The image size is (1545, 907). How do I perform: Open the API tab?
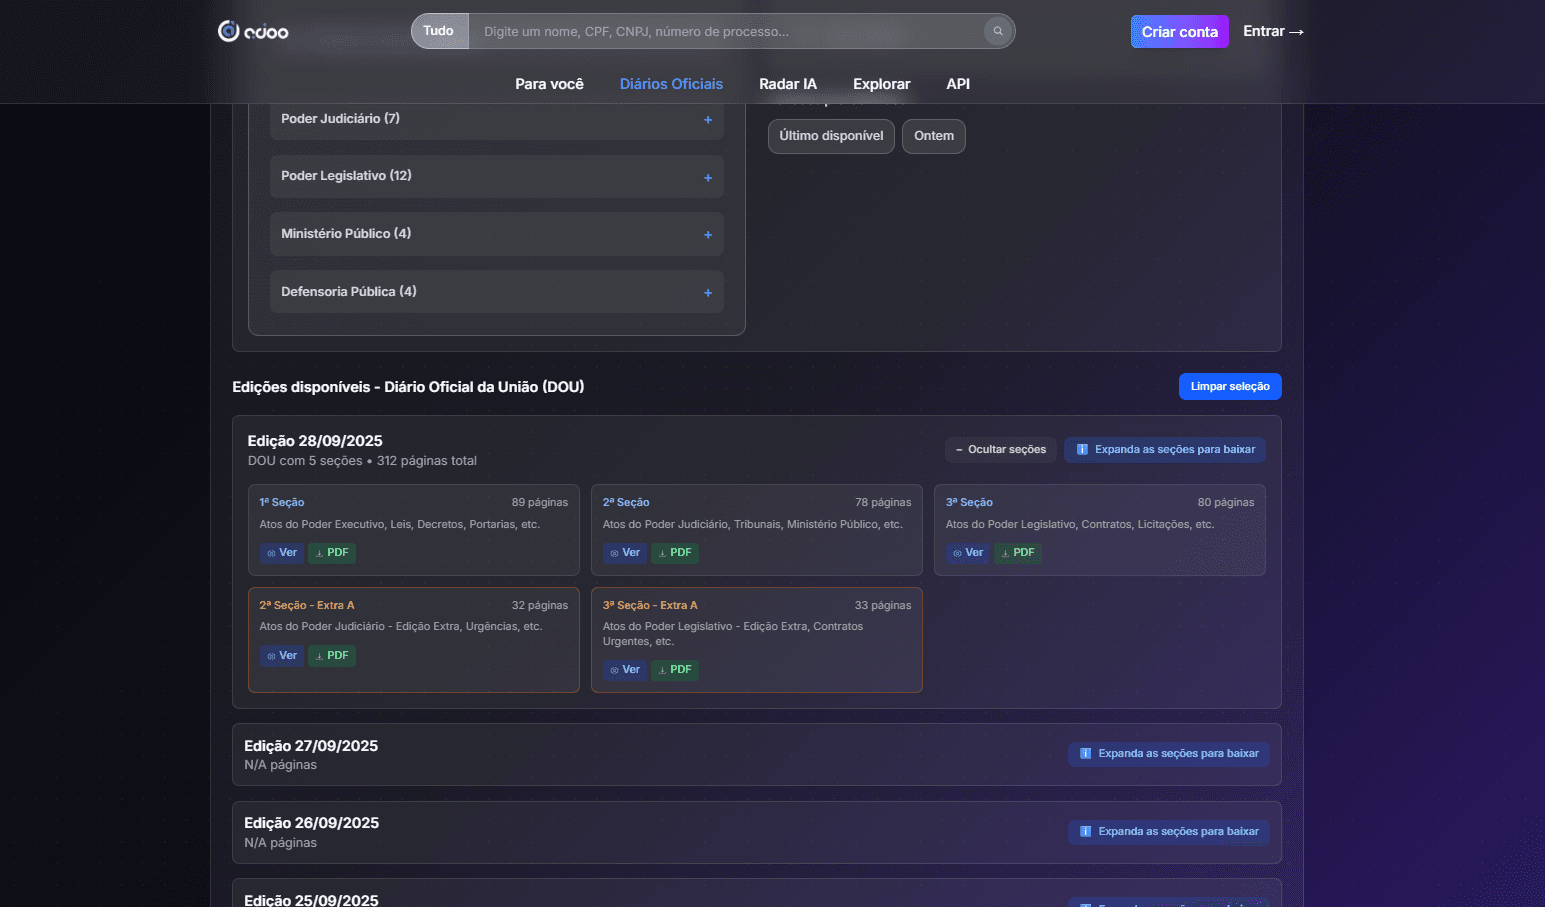[958, 84]
